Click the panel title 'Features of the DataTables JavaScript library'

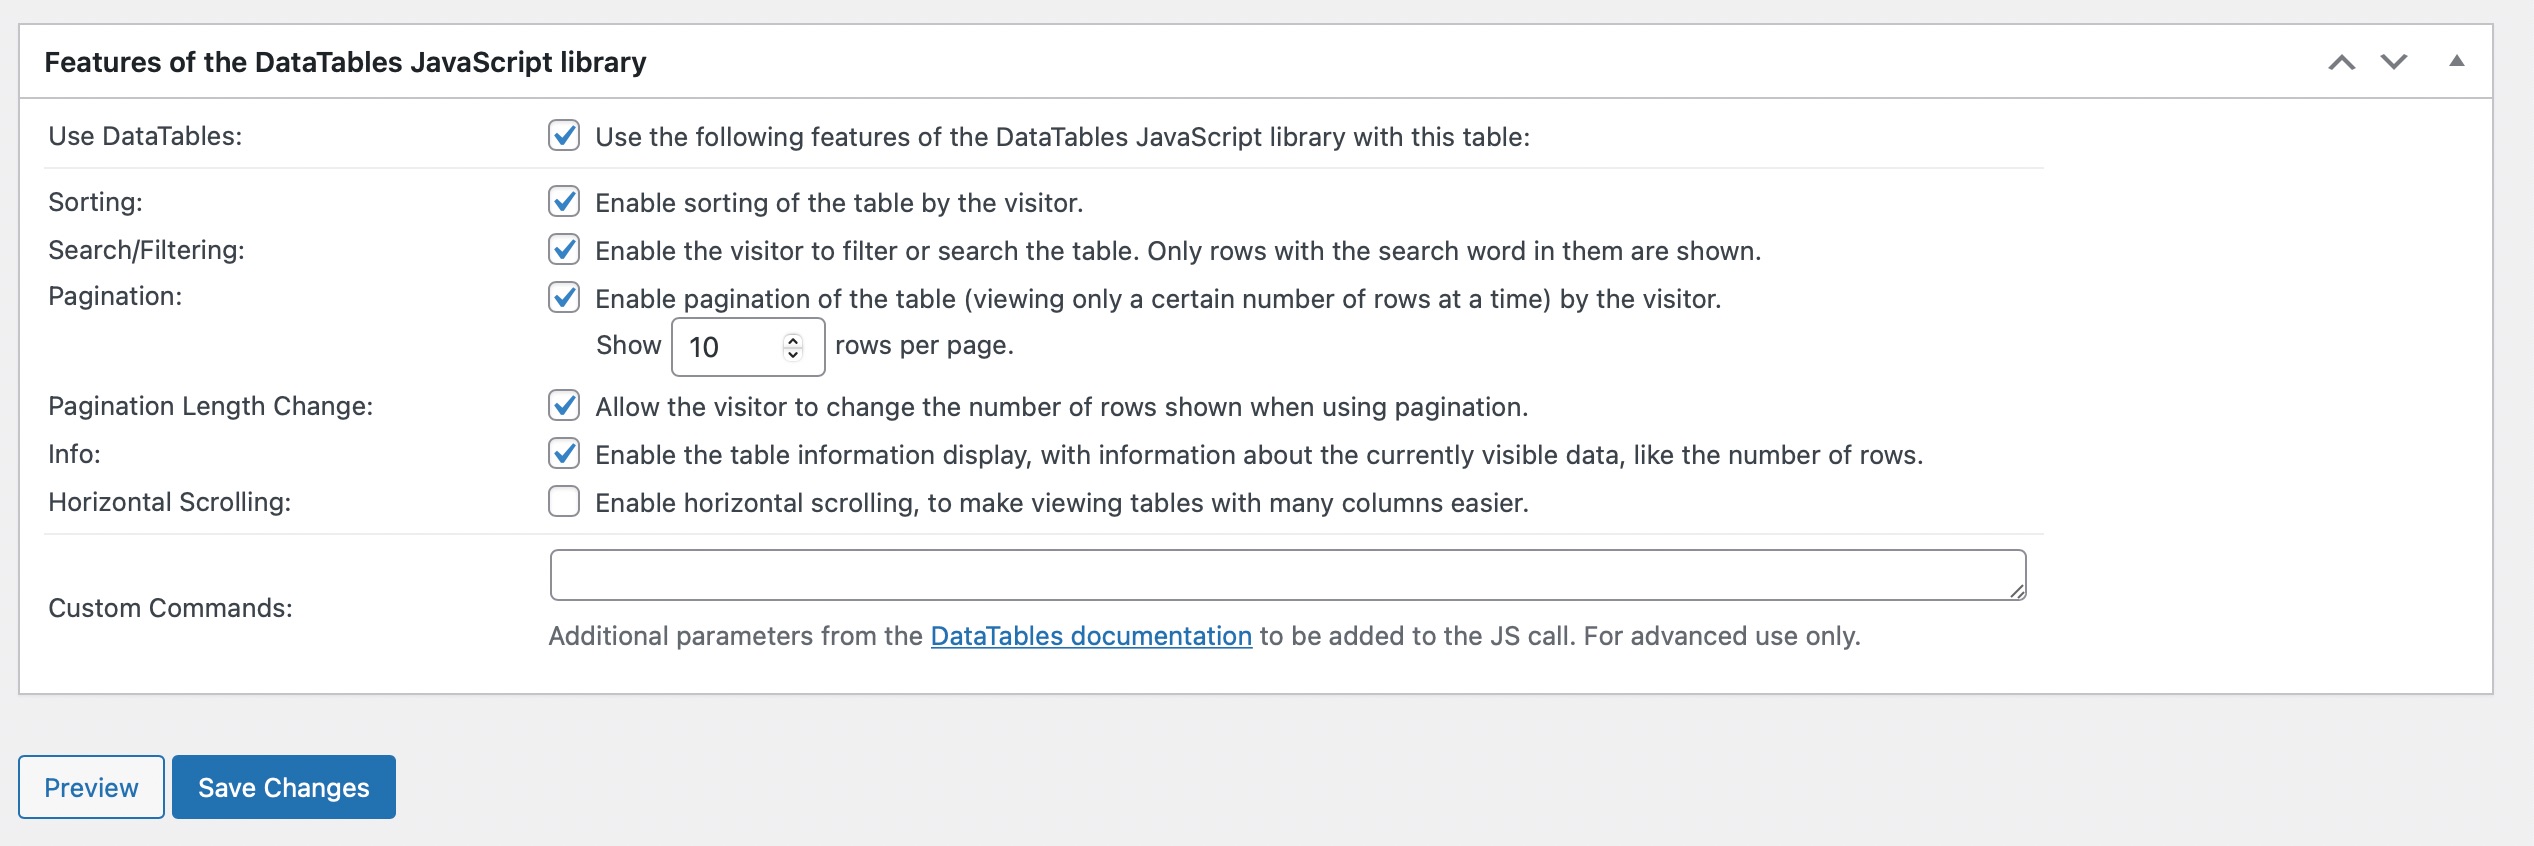345,62
